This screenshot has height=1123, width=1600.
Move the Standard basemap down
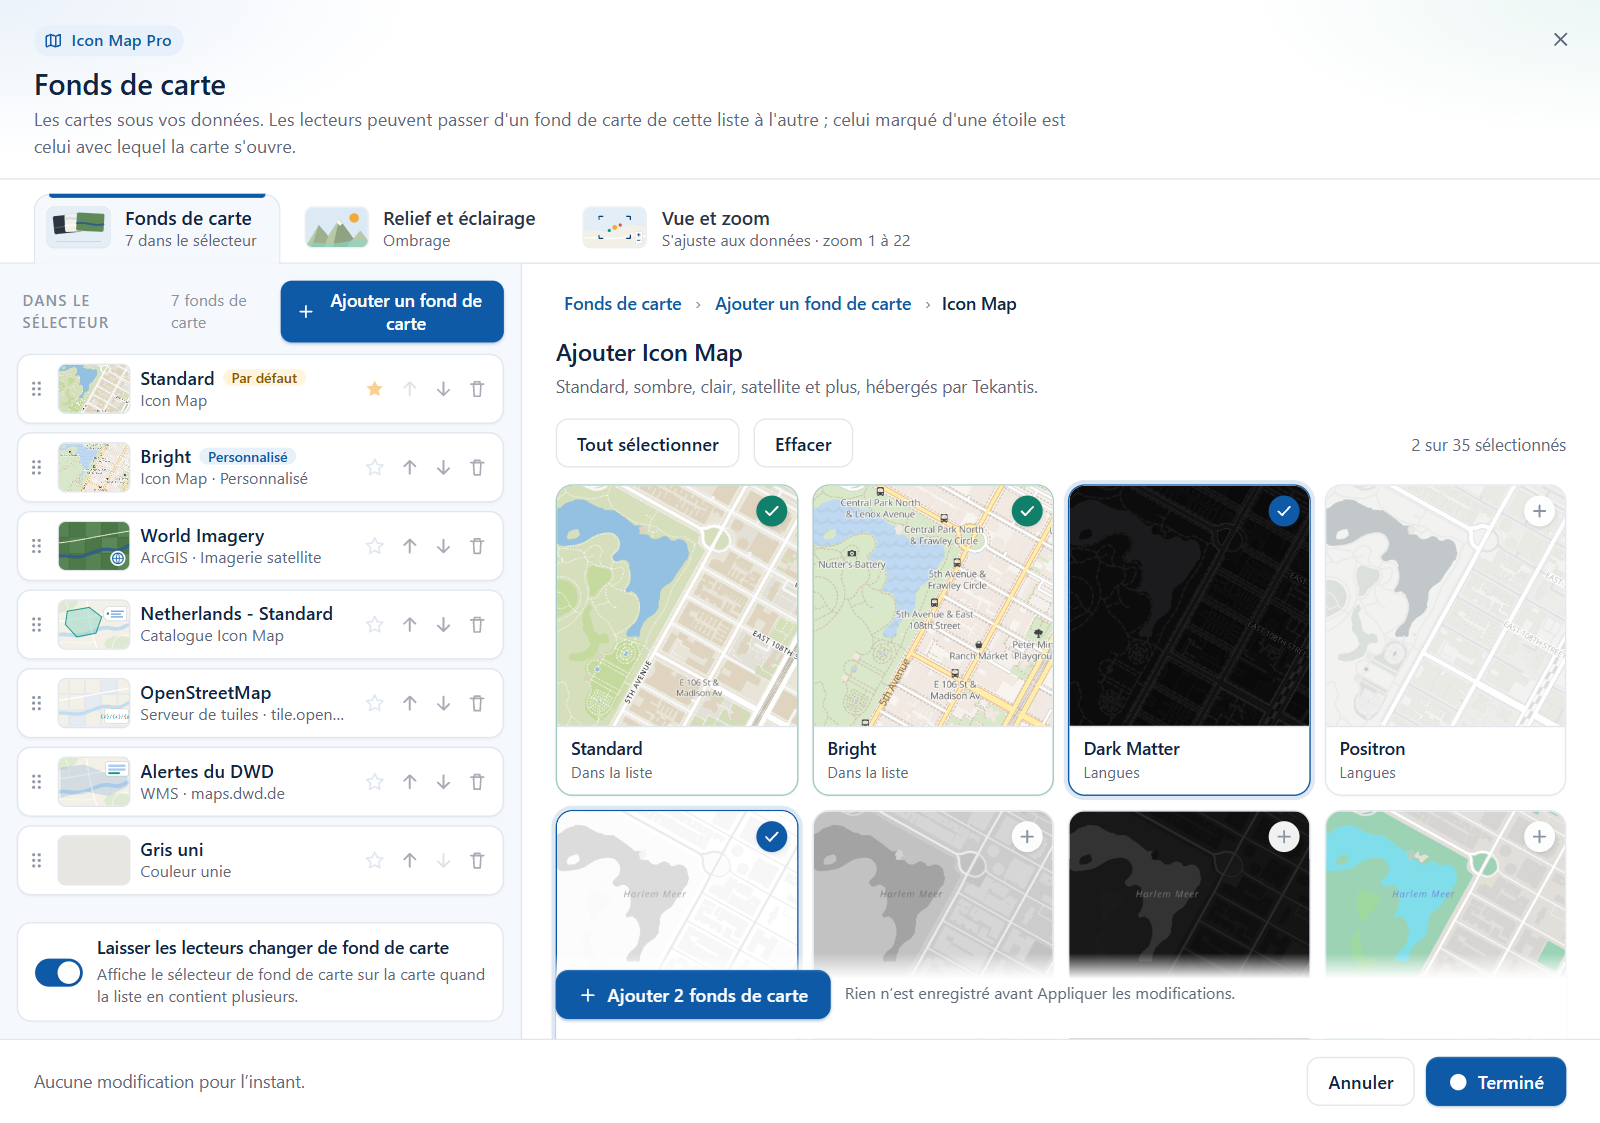[443, 389]
